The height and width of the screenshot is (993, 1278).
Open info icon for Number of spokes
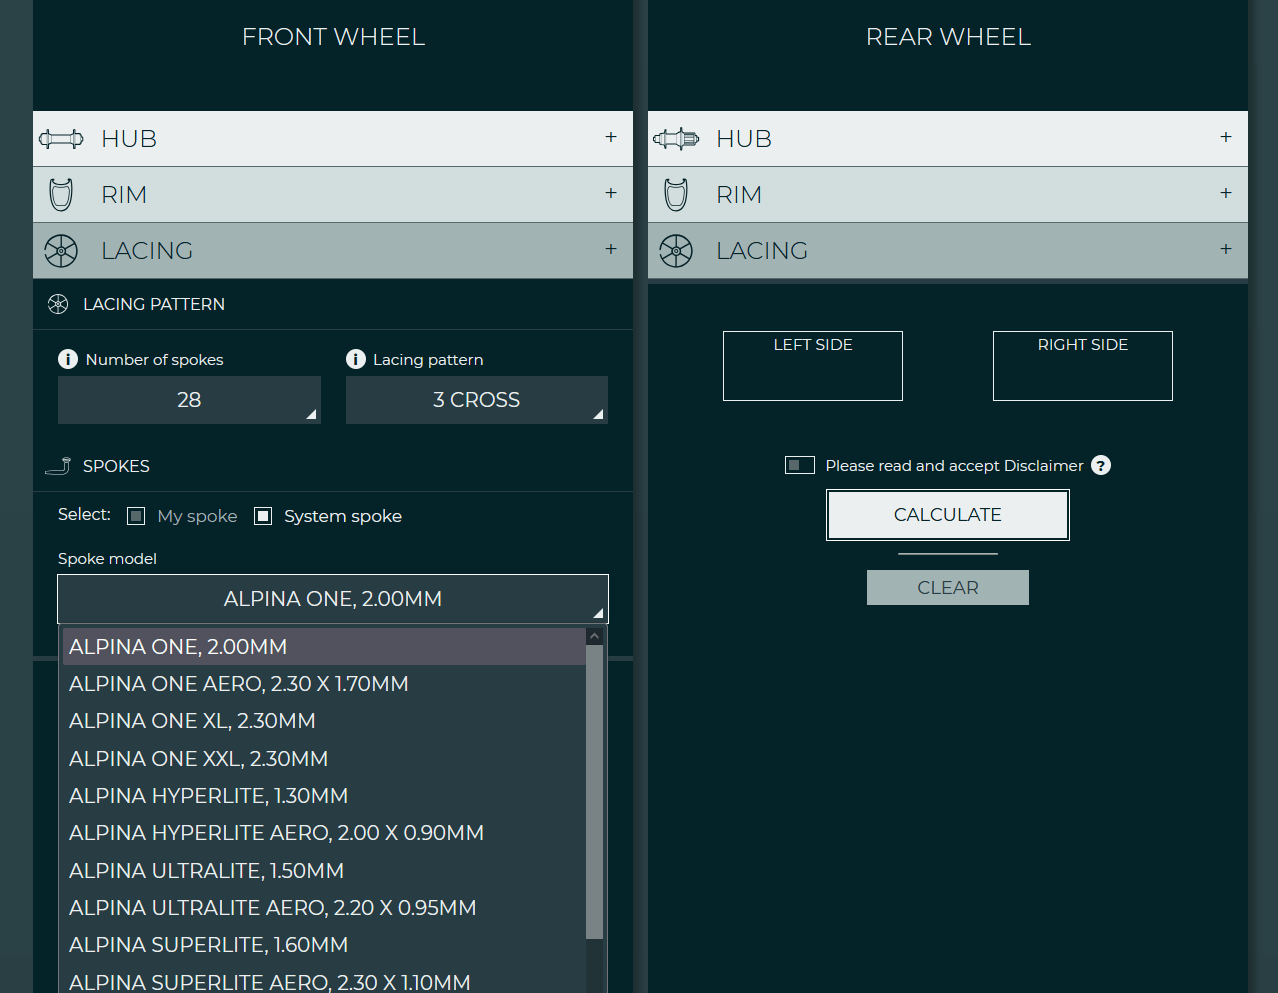(x=68, y=359)
